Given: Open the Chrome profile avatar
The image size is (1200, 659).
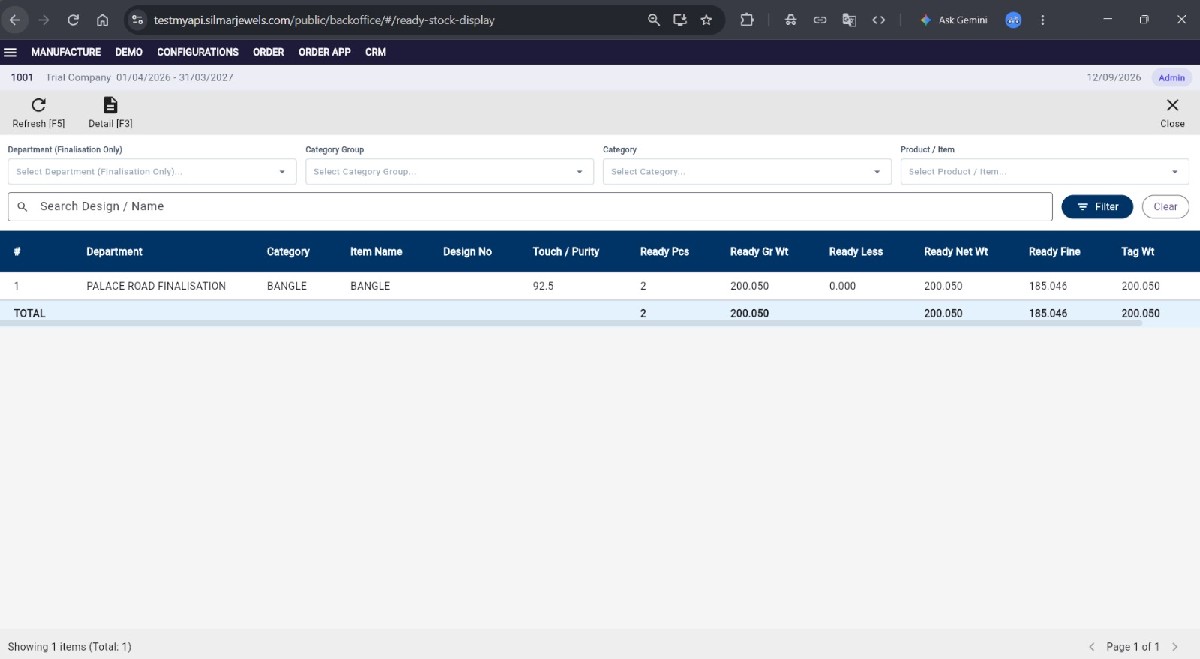Looking at the screenshot, I should [x=1013, y=20].
